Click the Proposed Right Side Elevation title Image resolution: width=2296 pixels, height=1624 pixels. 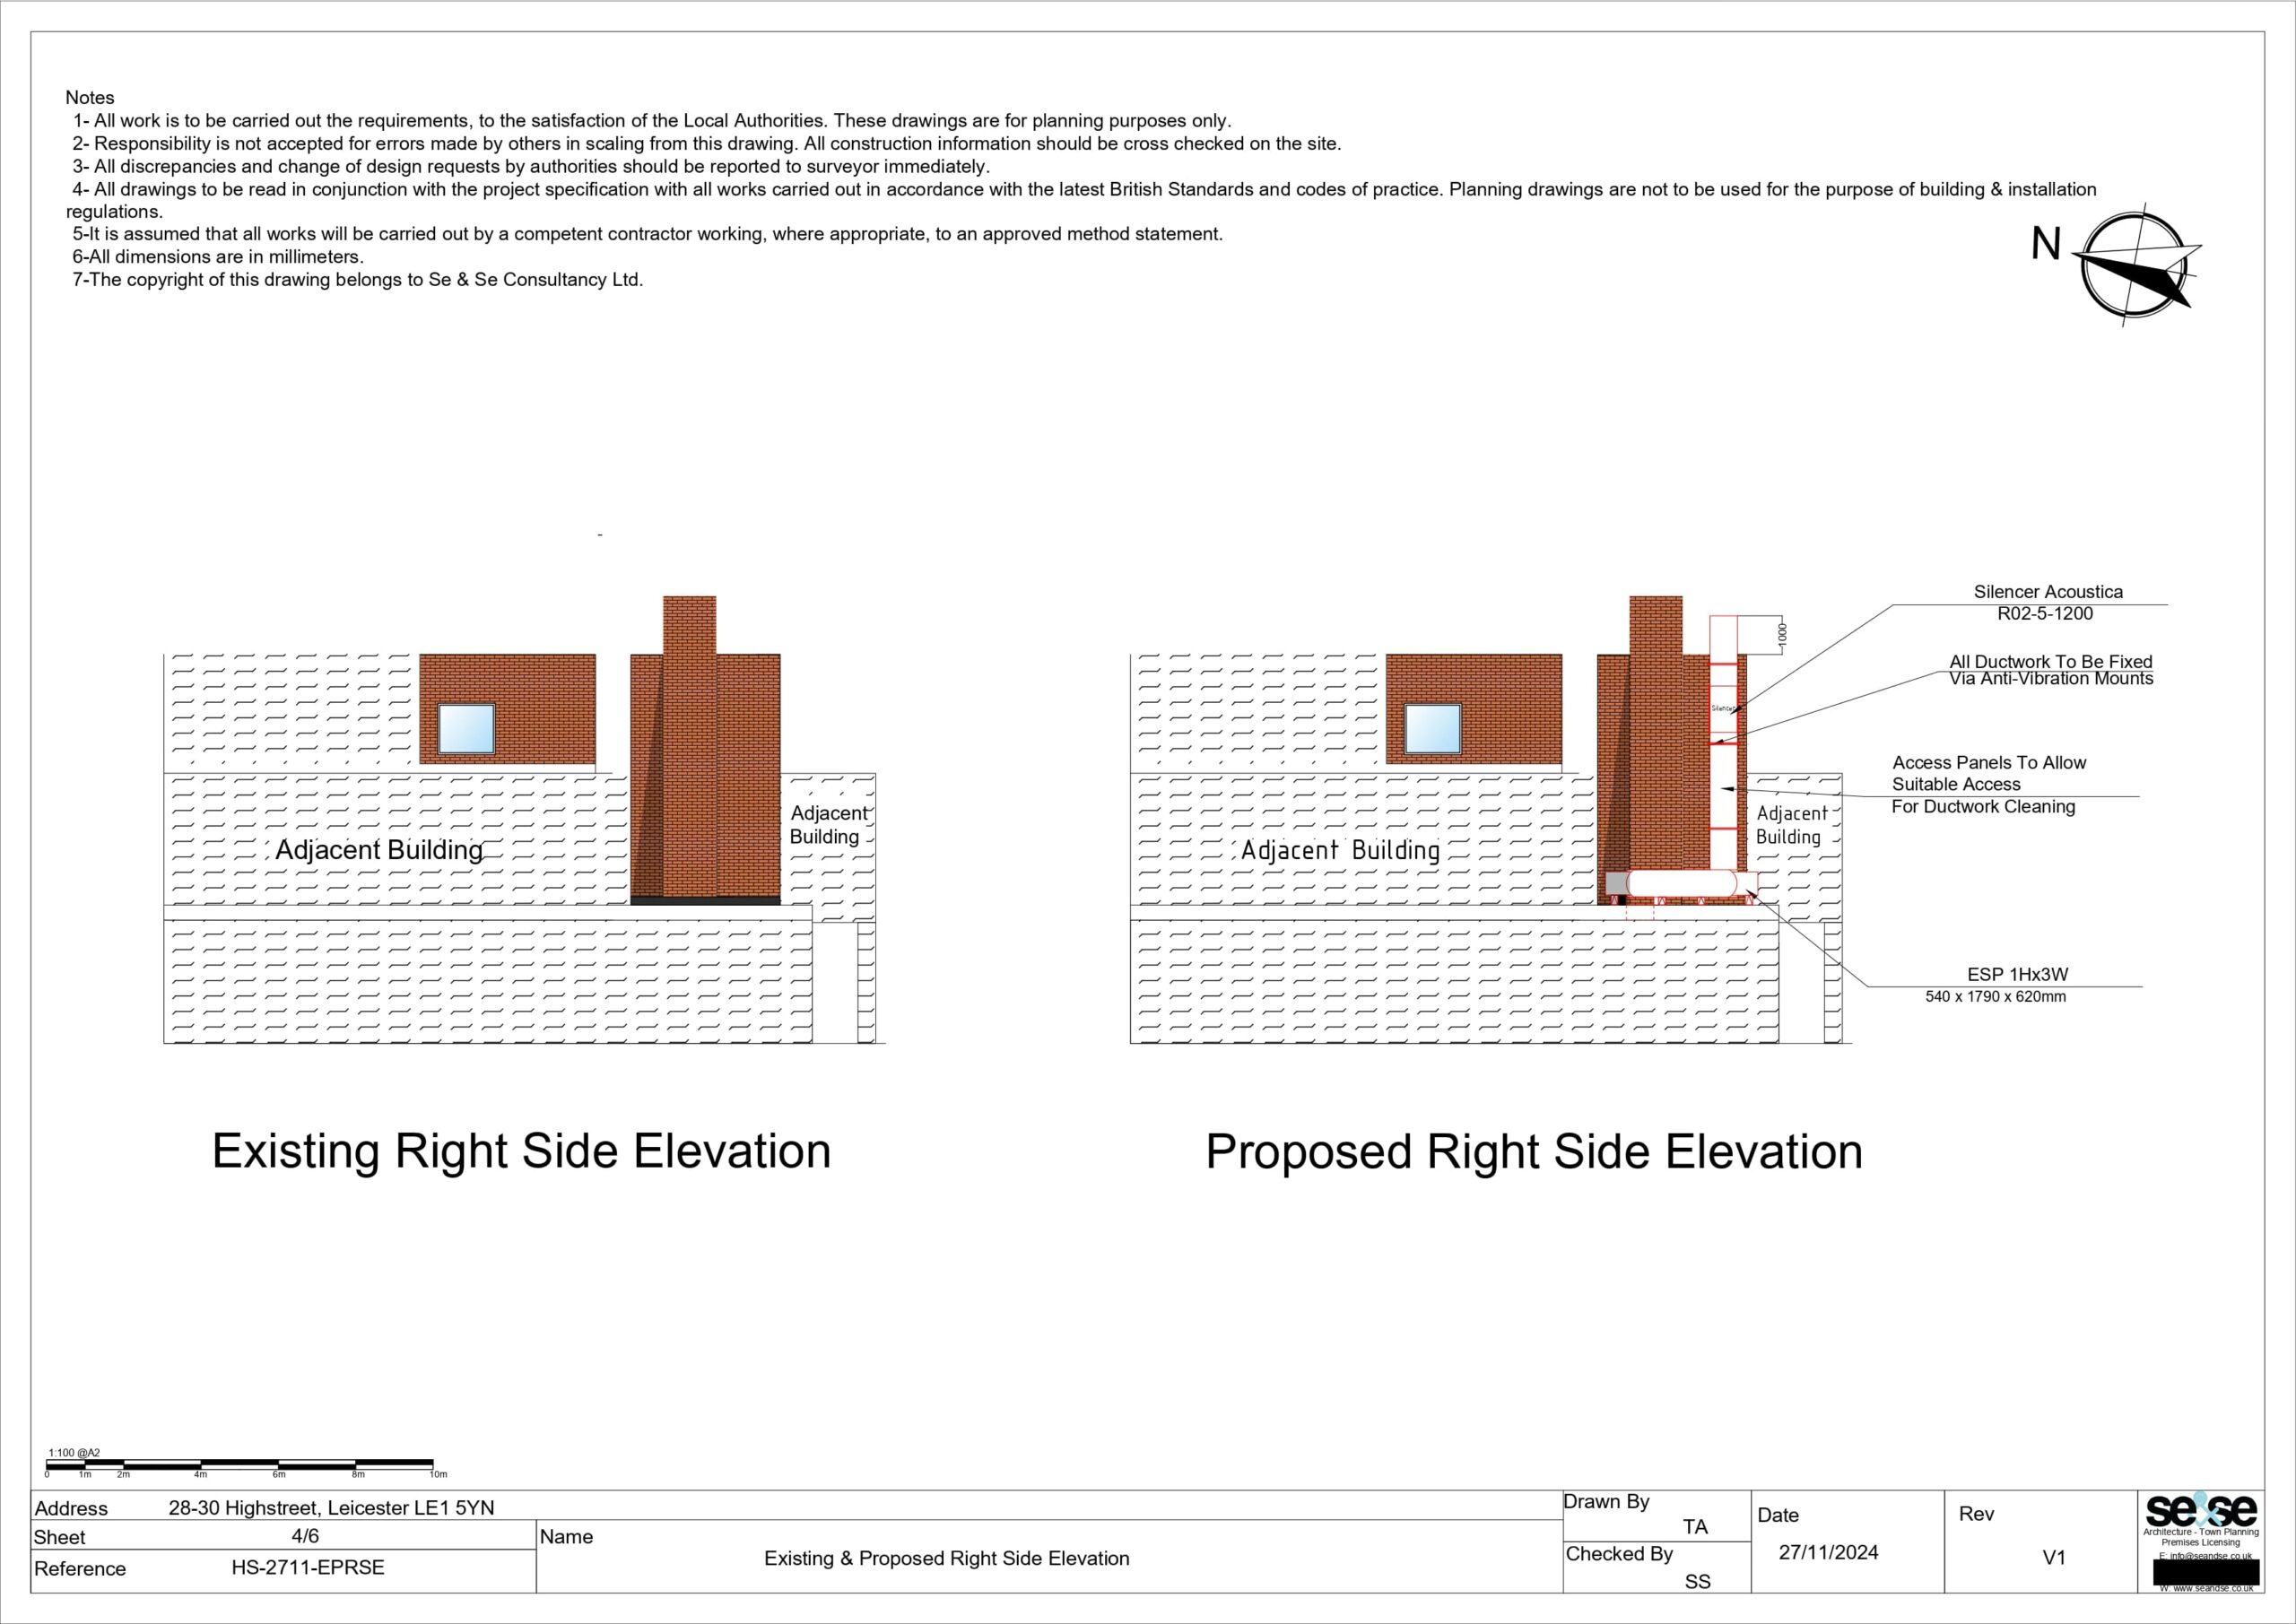[x=1533, y=1152]
